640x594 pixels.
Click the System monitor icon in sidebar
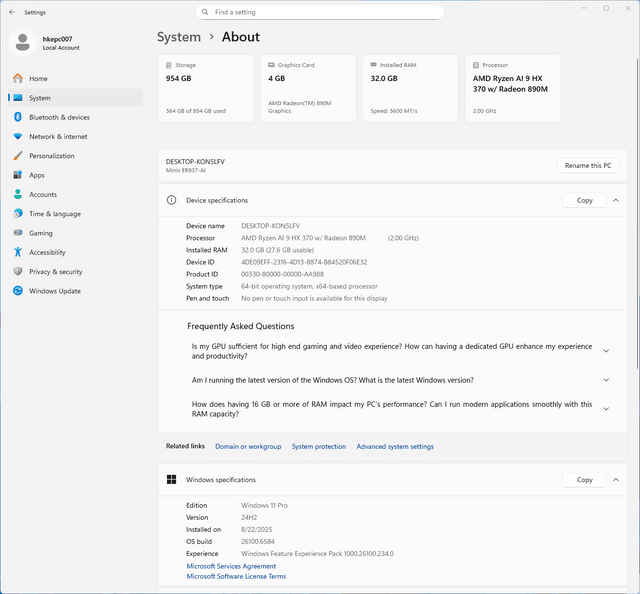coord(18,98)
